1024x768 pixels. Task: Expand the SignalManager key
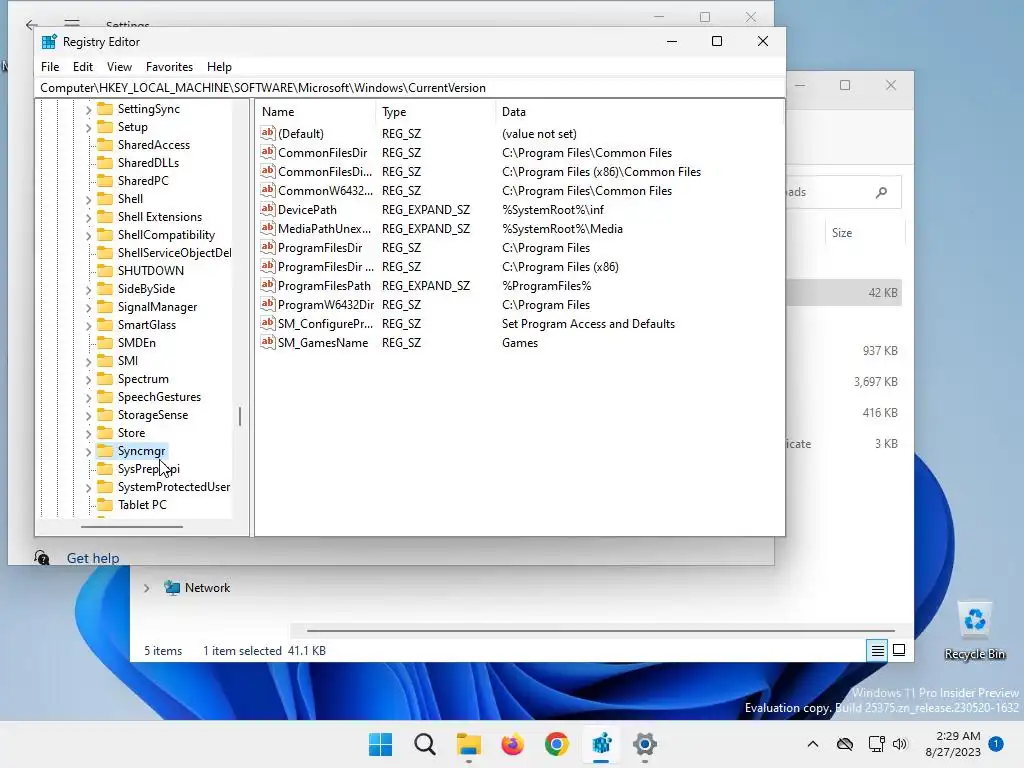click(88, 308)
